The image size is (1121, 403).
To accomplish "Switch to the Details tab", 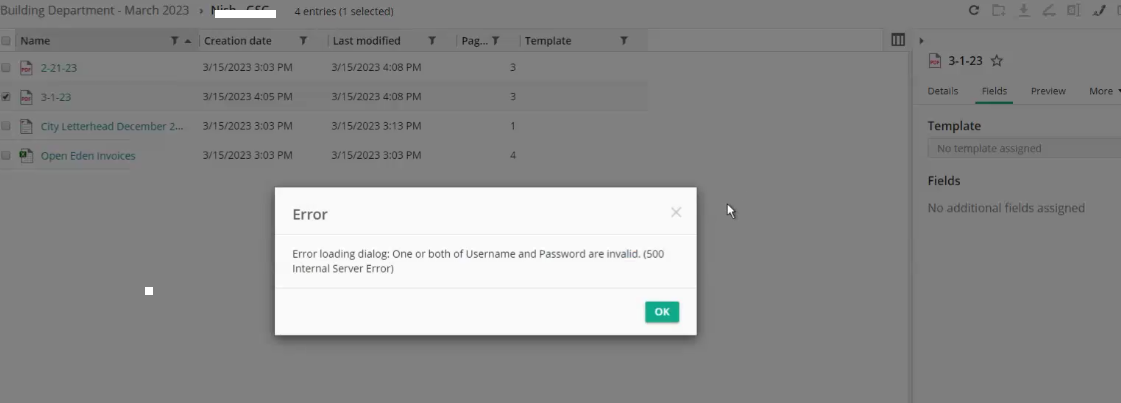I will pos(942,91).
